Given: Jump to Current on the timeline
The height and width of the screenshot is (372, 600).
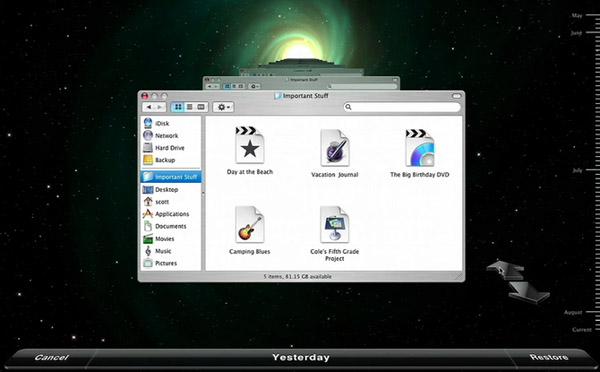Looking at the screenshot, I should point(582,330).
